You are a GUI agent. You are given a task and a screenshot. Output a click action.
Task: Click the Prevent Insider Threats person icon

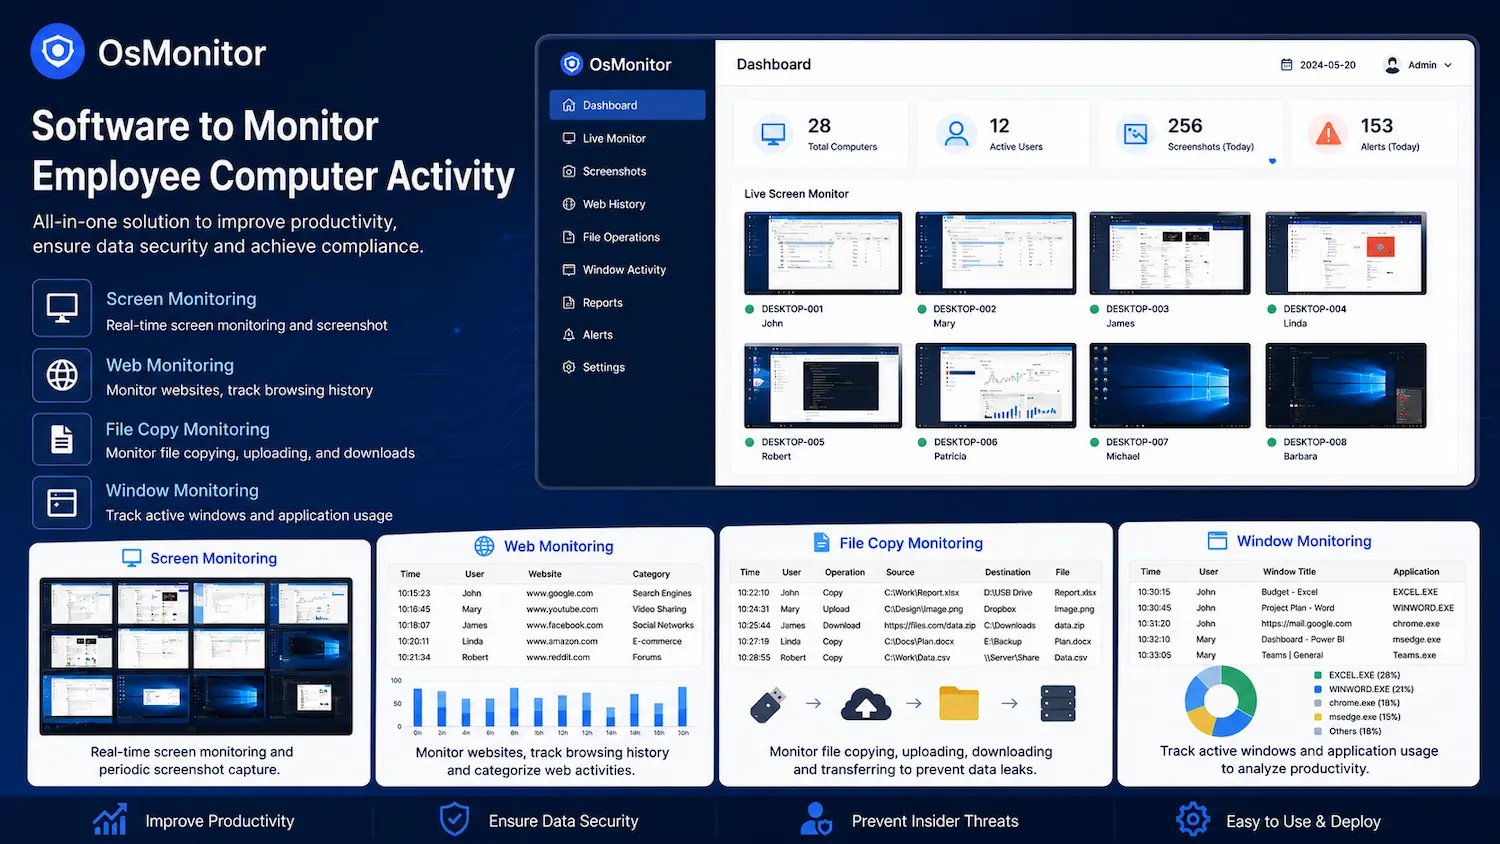(x=816, y=819)
